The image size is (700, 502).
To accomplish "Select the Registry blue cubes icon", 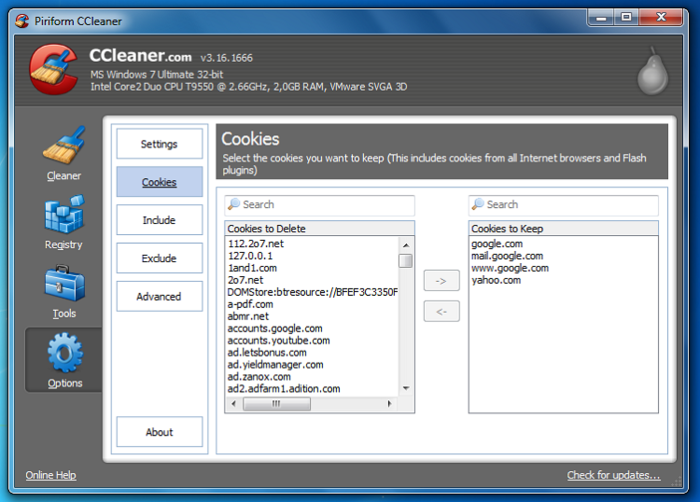I will coord(64,216).
